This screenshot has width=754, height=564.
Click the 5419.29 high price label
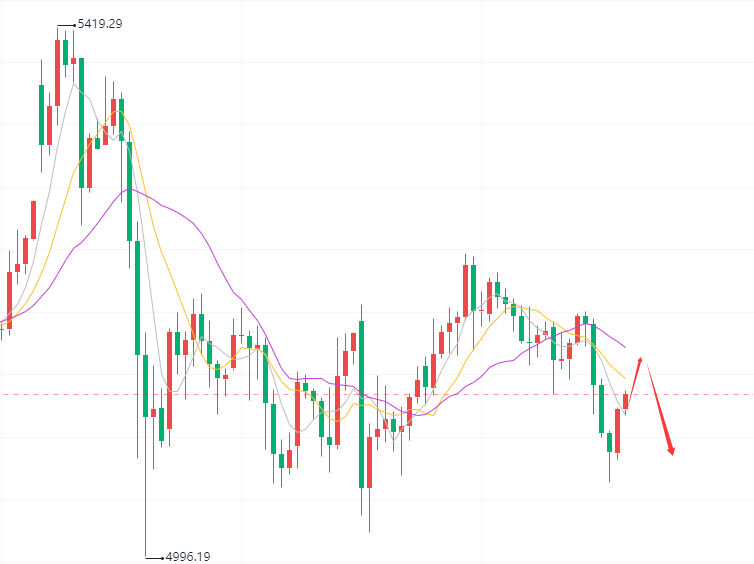(x=101, y=23)
